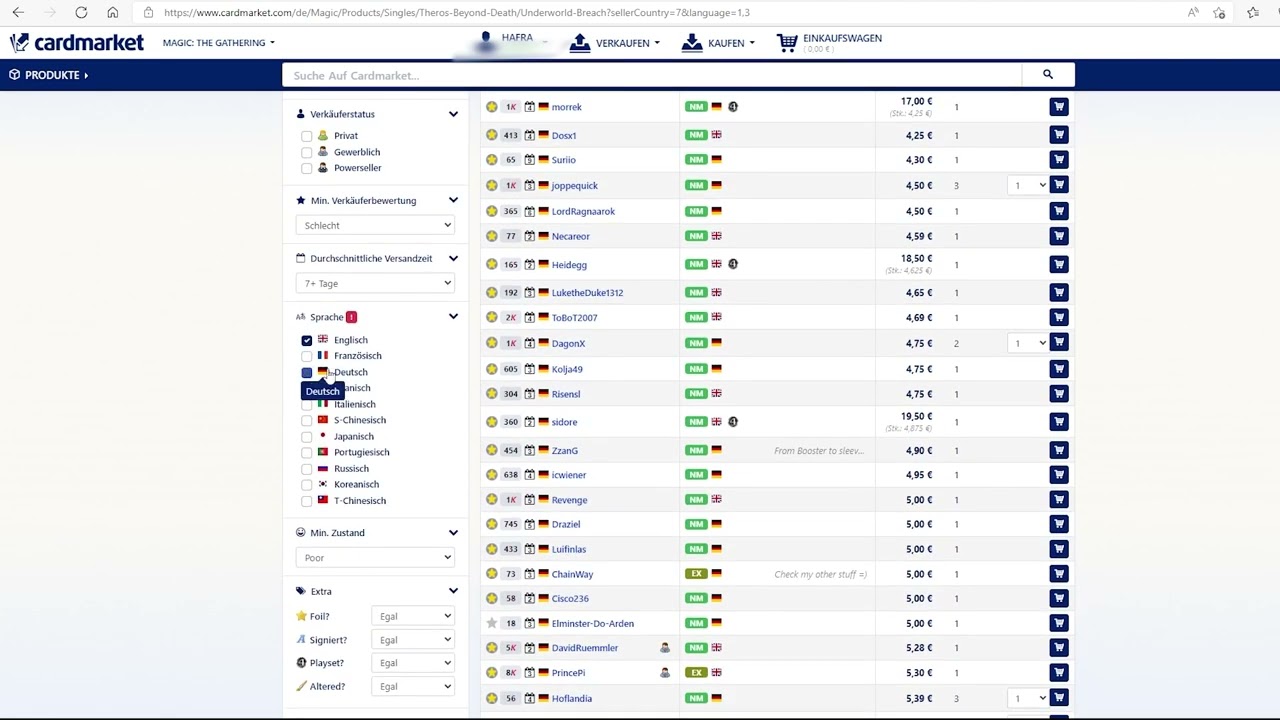Open the Playset? dropdown

coord(414,663)
